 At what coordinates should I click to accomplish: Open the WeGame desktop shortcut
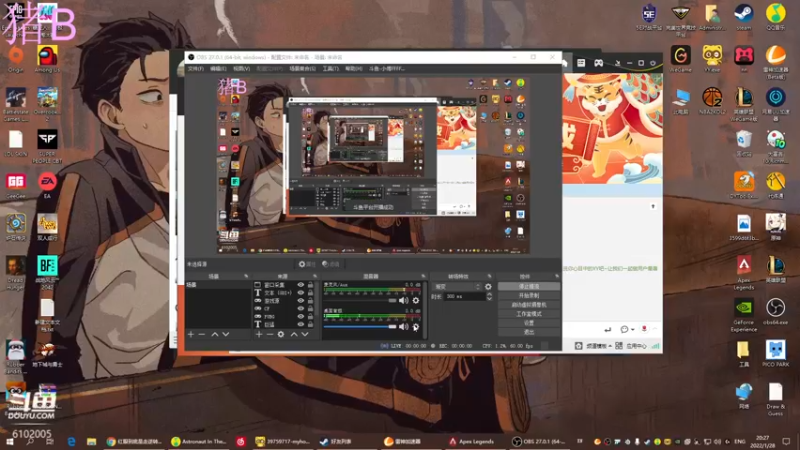click(681, 59)
